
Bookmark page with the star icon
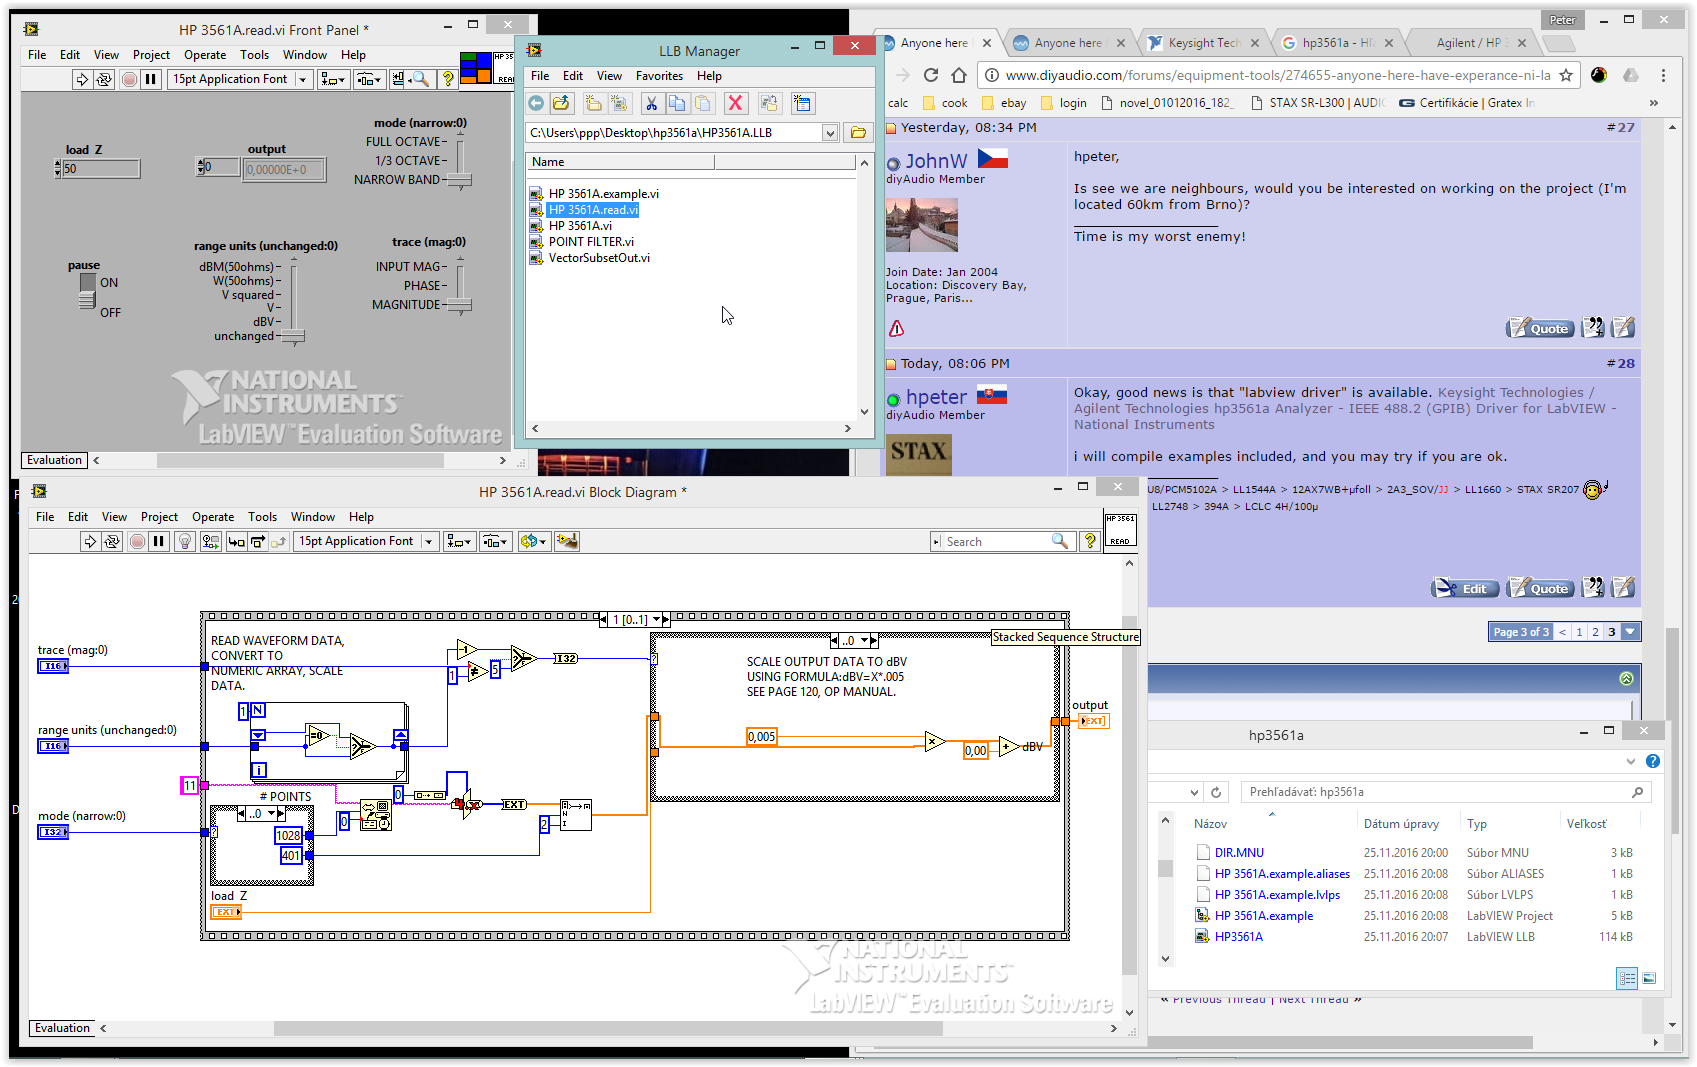[x=1566, y=75]
